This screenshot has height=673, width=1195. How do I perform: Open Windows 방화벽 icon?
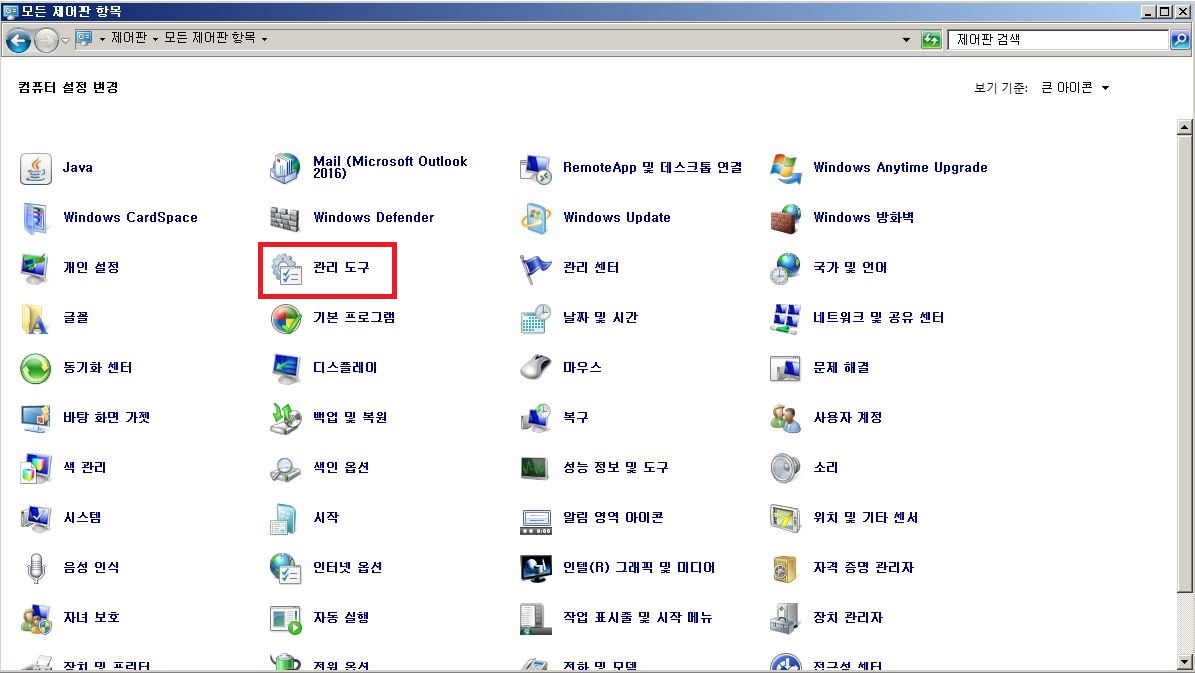[785, 218]
